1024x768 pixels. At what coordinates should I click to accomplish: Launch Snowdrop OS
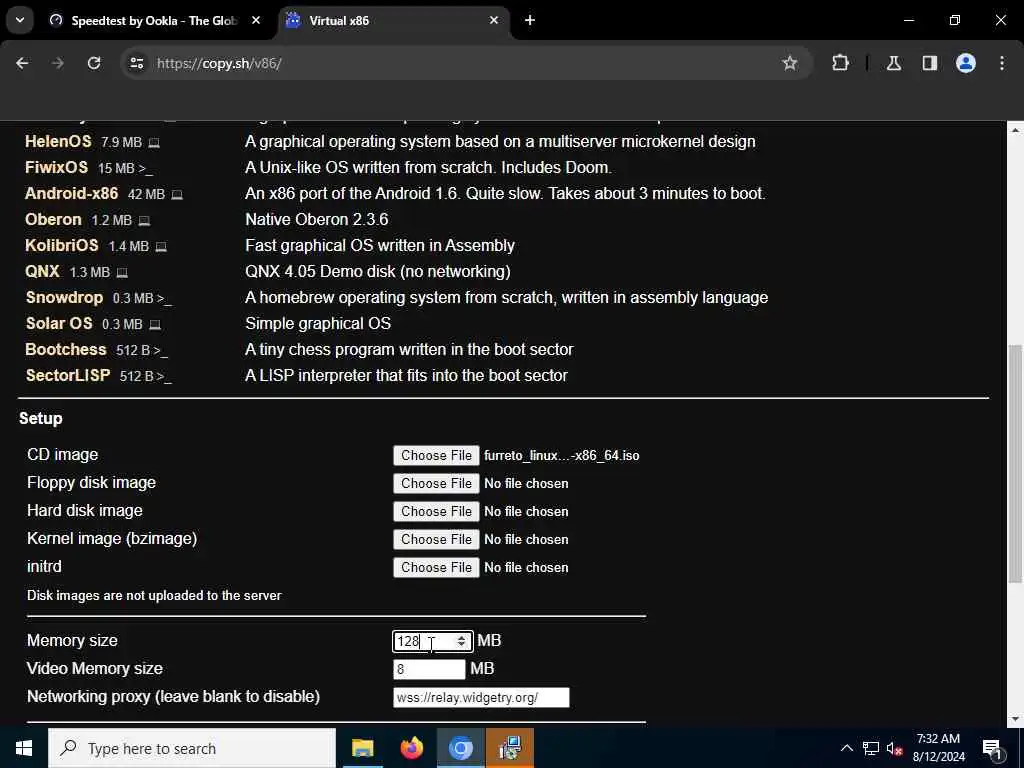64,297
